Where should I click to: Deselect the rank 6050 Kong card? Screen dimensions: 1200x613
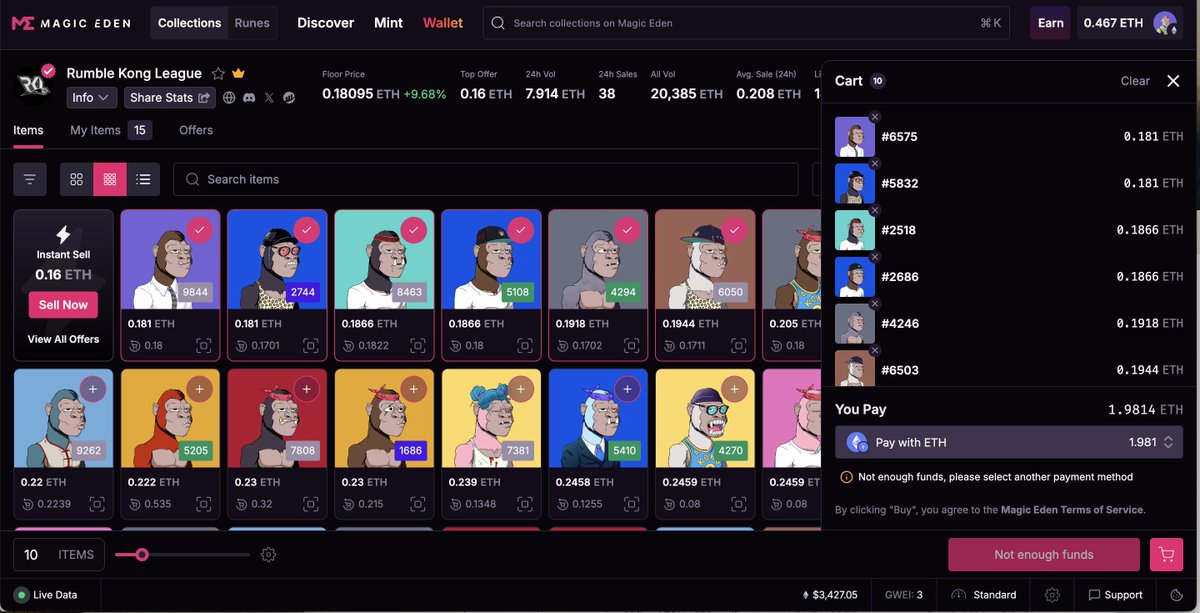(x=734, y=230)
